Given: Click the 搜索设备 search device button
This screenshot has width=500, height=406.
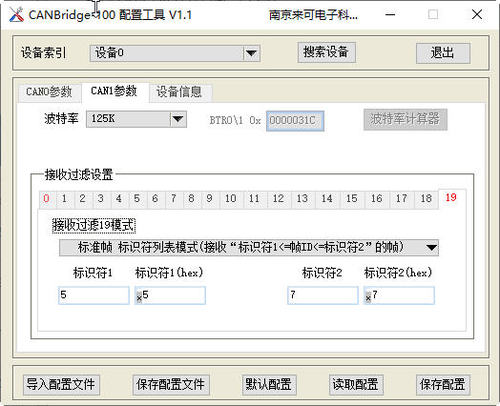Looking at the screenshot, I should (x=326, y=52).
